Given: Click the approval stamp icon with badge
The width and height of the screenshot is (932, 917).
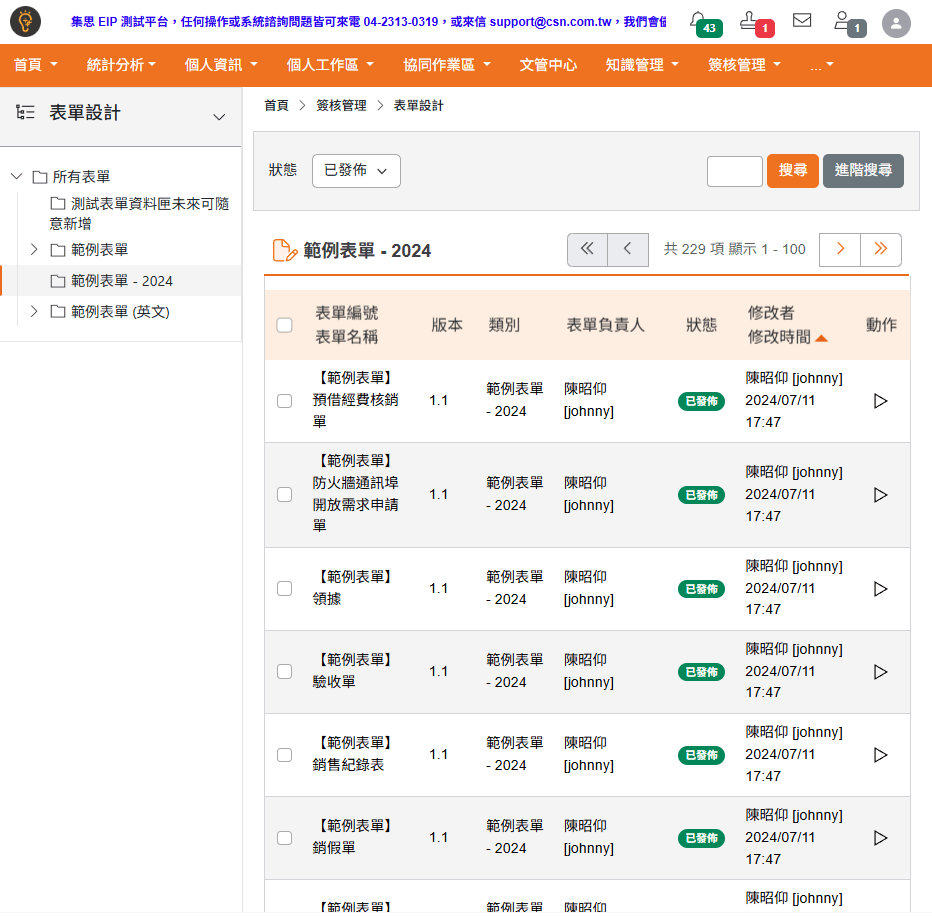Looking at the screenshot, I should pos(750,20).
